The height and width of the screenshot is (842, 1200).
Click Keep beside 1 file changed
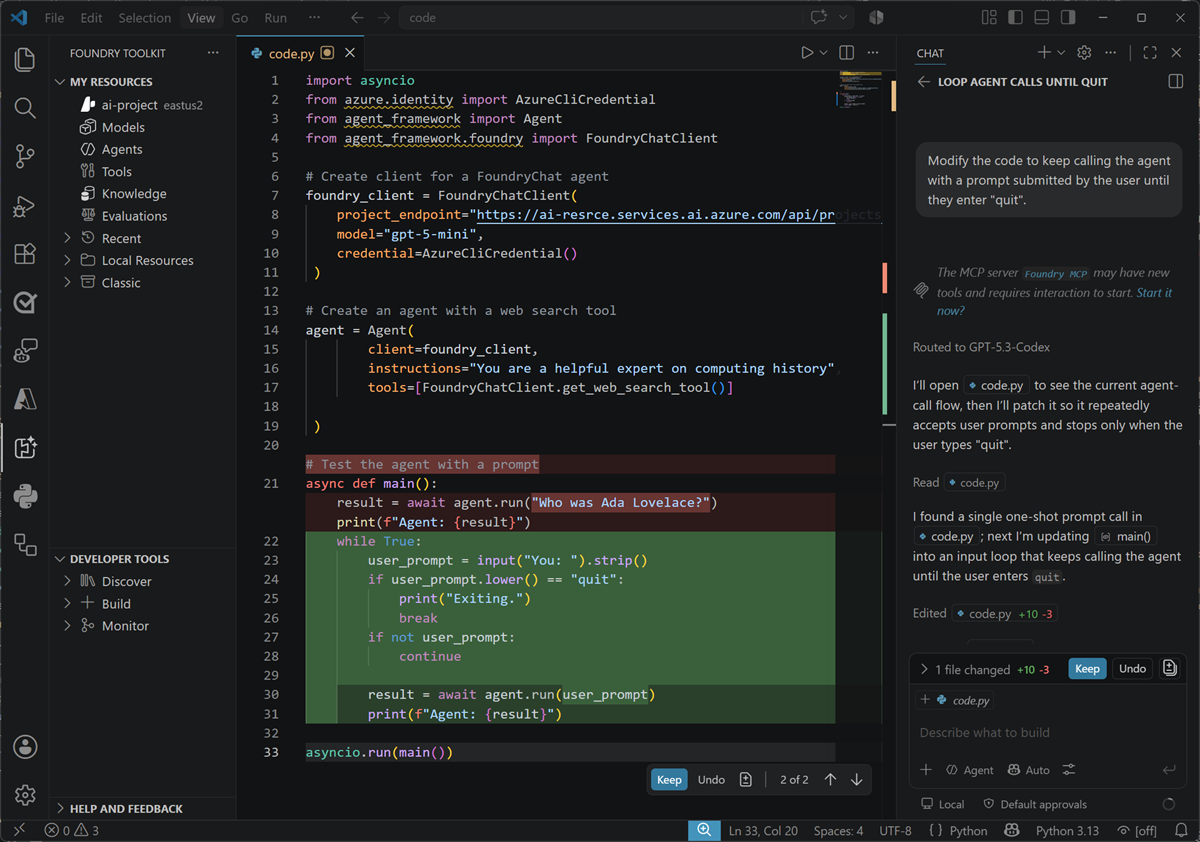pos(1087,669)
